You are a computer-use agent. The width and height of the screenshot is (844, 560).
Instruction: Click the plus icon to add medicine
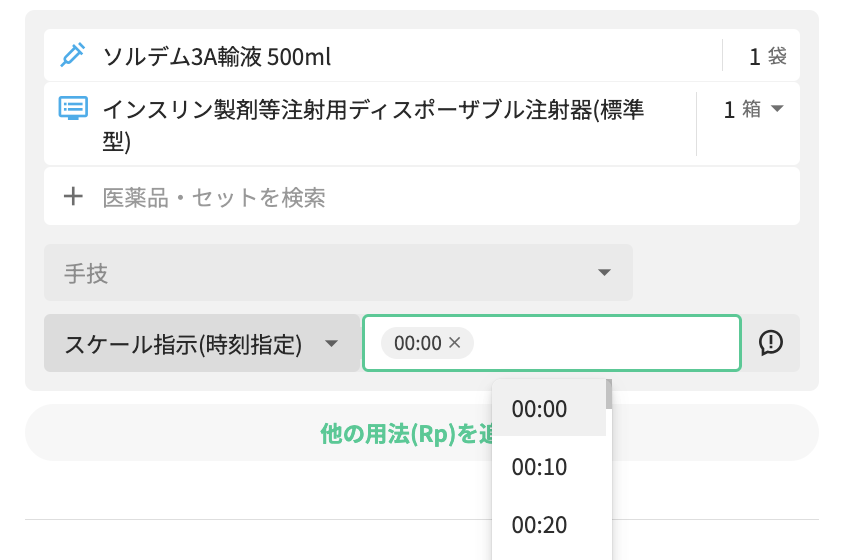point(73,197)
